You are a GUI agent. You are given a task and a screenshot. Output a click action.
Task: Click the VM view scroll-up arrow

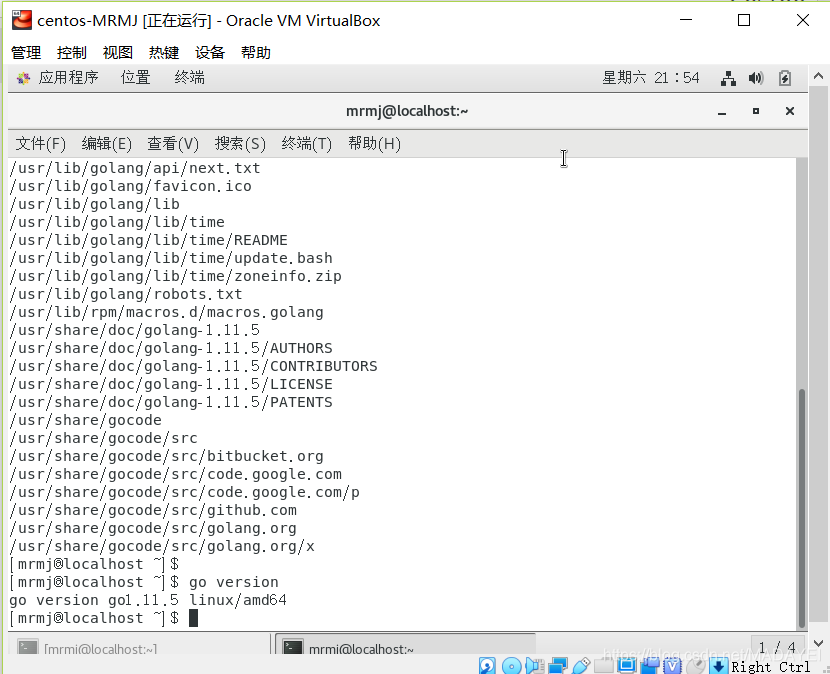click(x=818, y=77)
